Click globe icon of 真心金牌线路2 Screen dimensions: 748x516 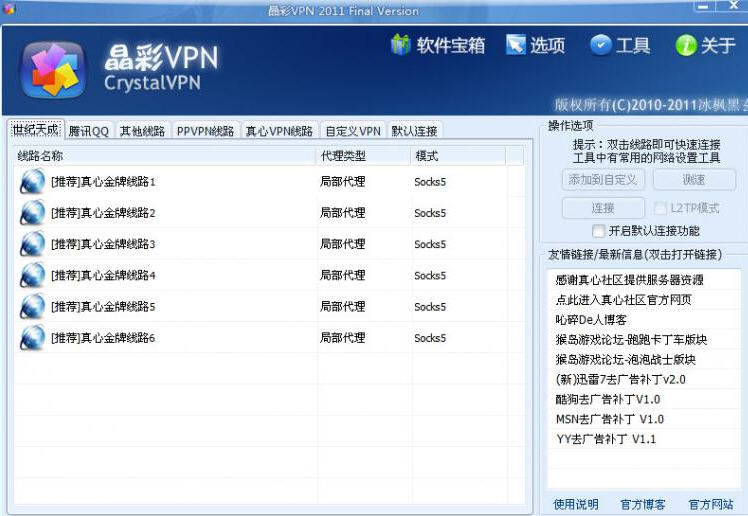pyautogui.click(x=32, y=213)
